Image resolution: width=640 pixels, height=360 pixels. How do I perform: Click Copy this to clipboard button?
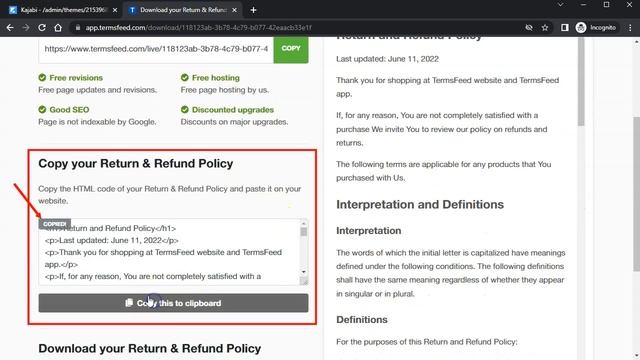173,303
